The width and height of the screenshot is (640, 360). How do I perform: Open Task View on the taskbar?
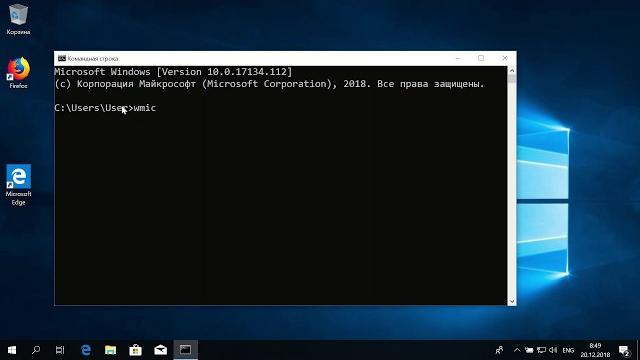(60, 350)
